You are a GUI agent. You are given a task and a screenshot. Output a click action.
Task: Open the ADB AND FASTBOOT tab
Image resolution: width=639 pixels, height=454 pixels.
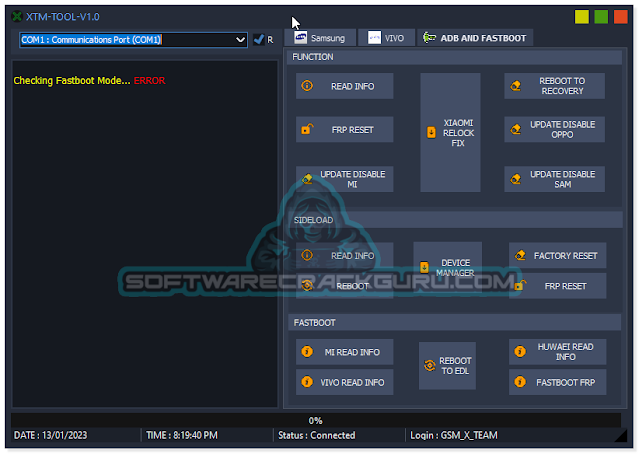click(475, 38)
